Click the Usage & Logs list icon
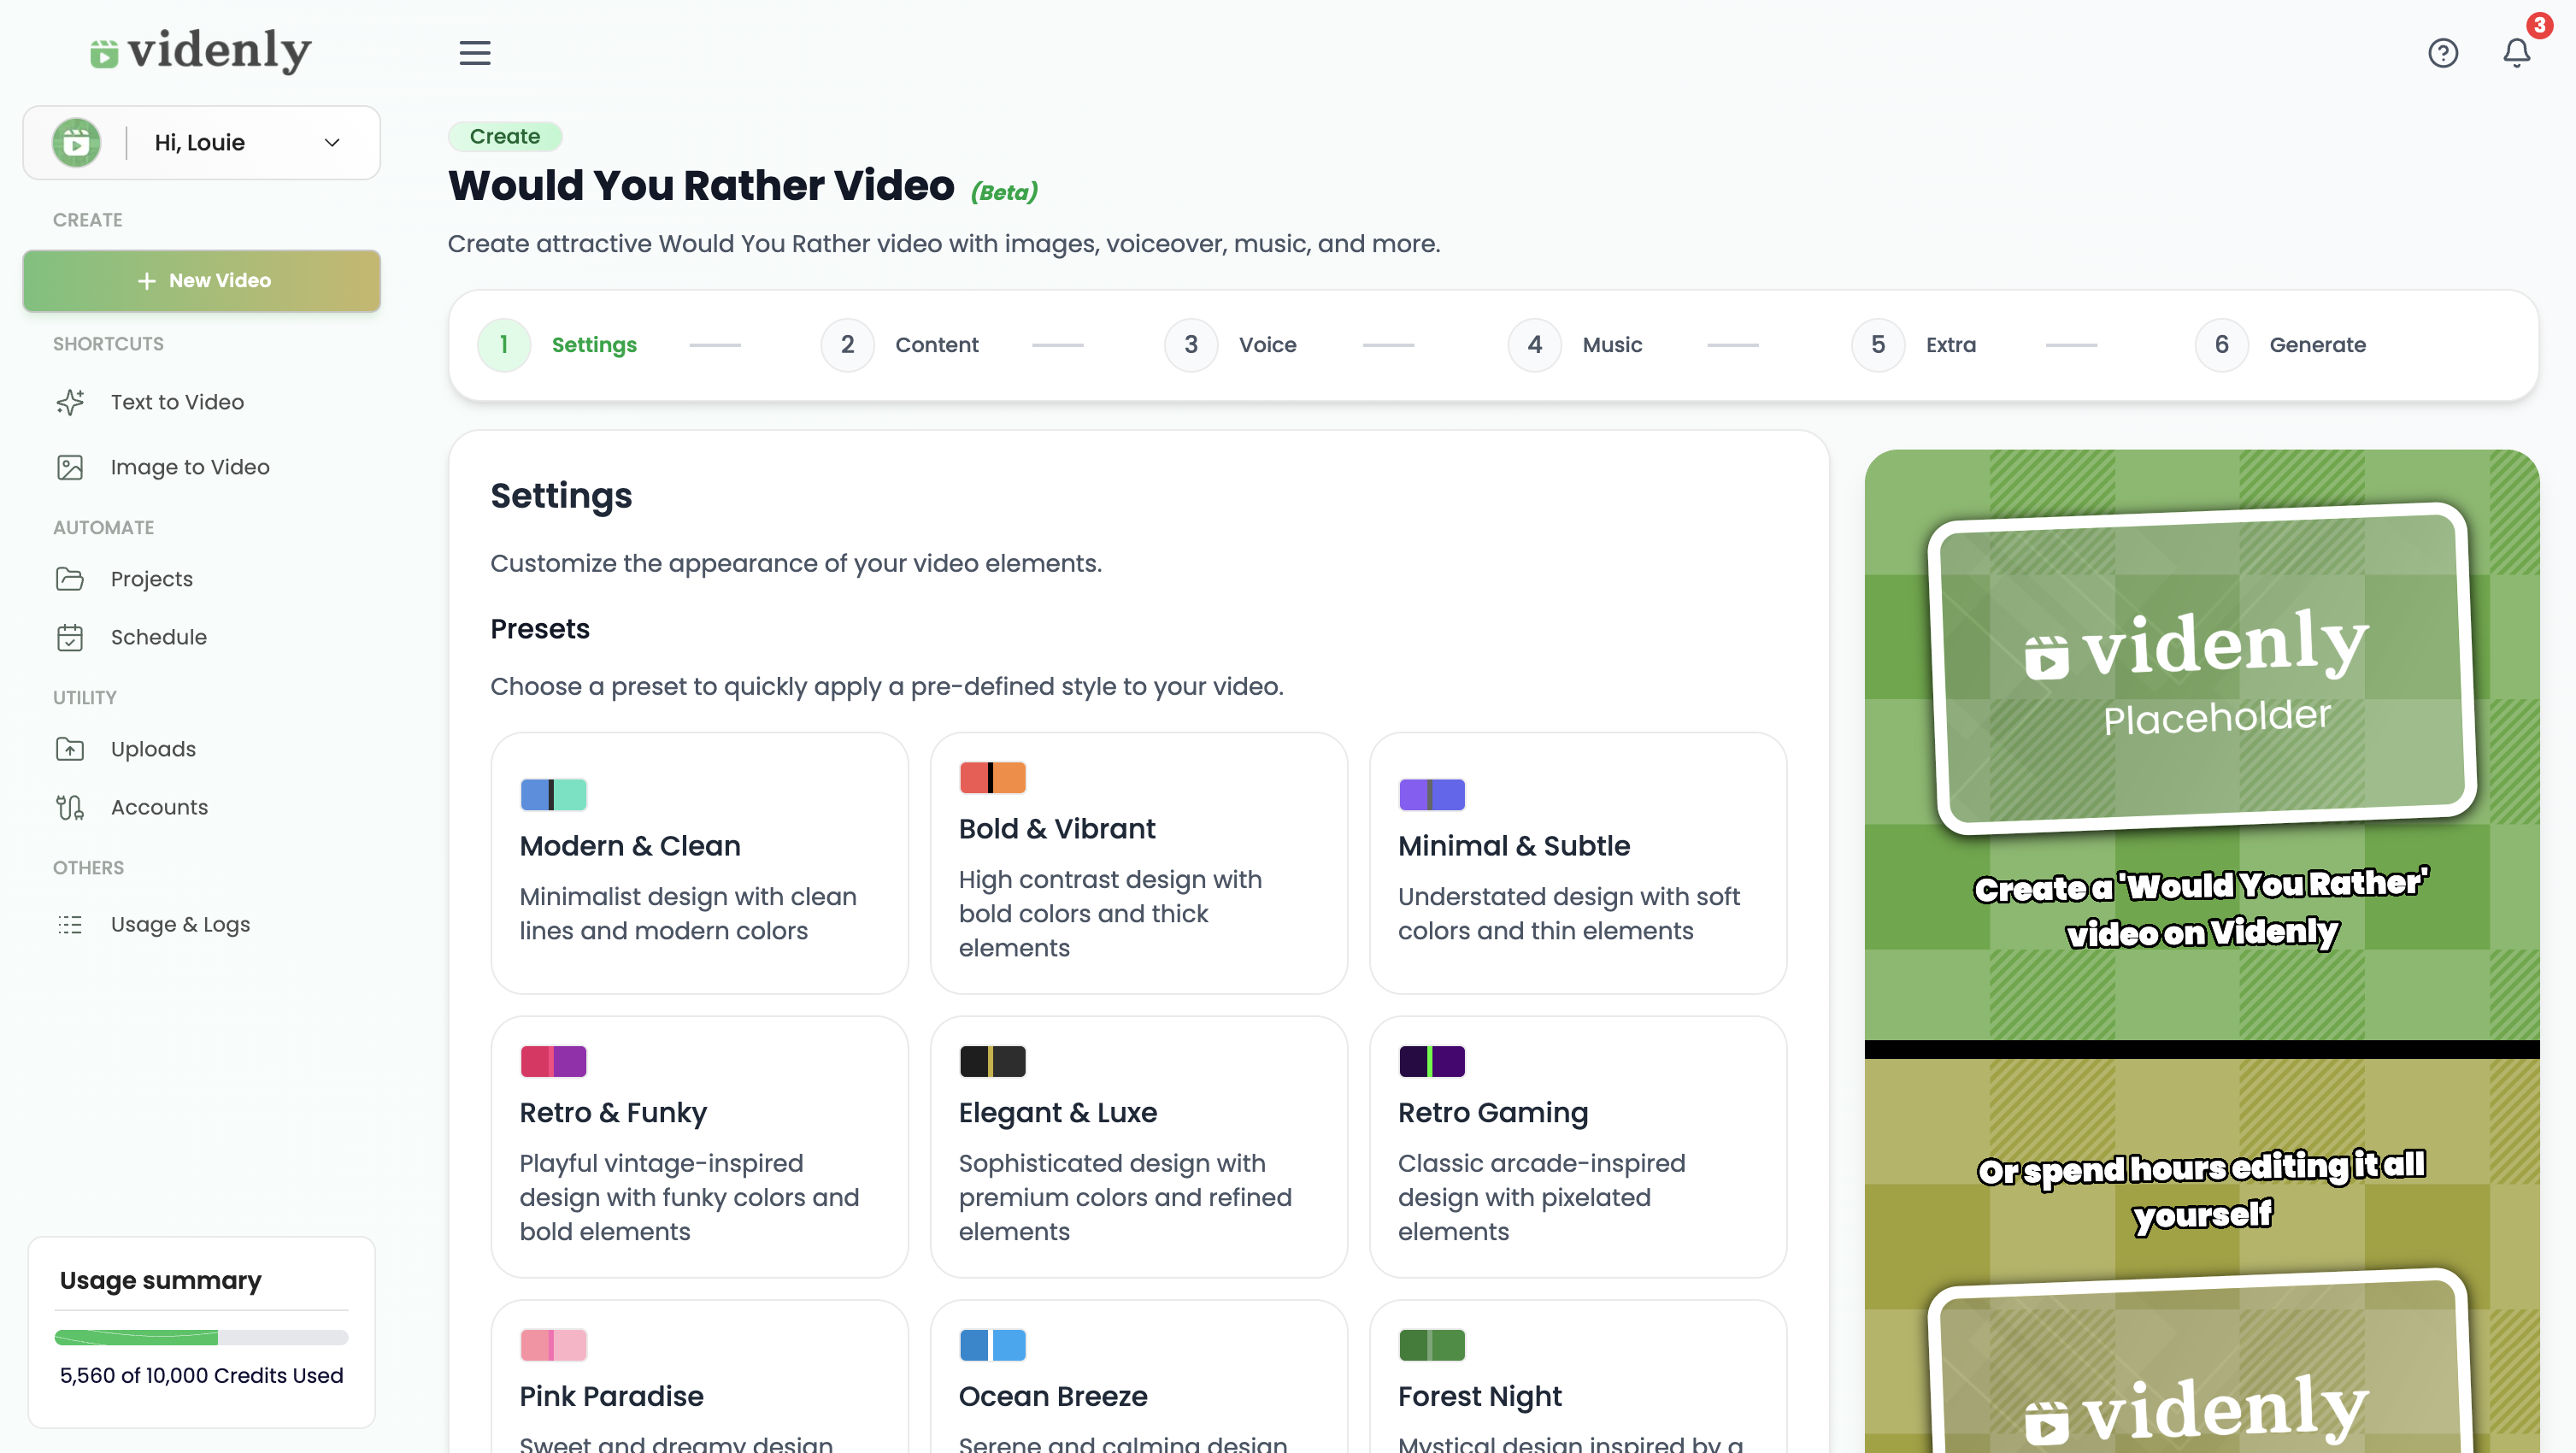Screen dimensions: 2576x1453 coord(70,925)
